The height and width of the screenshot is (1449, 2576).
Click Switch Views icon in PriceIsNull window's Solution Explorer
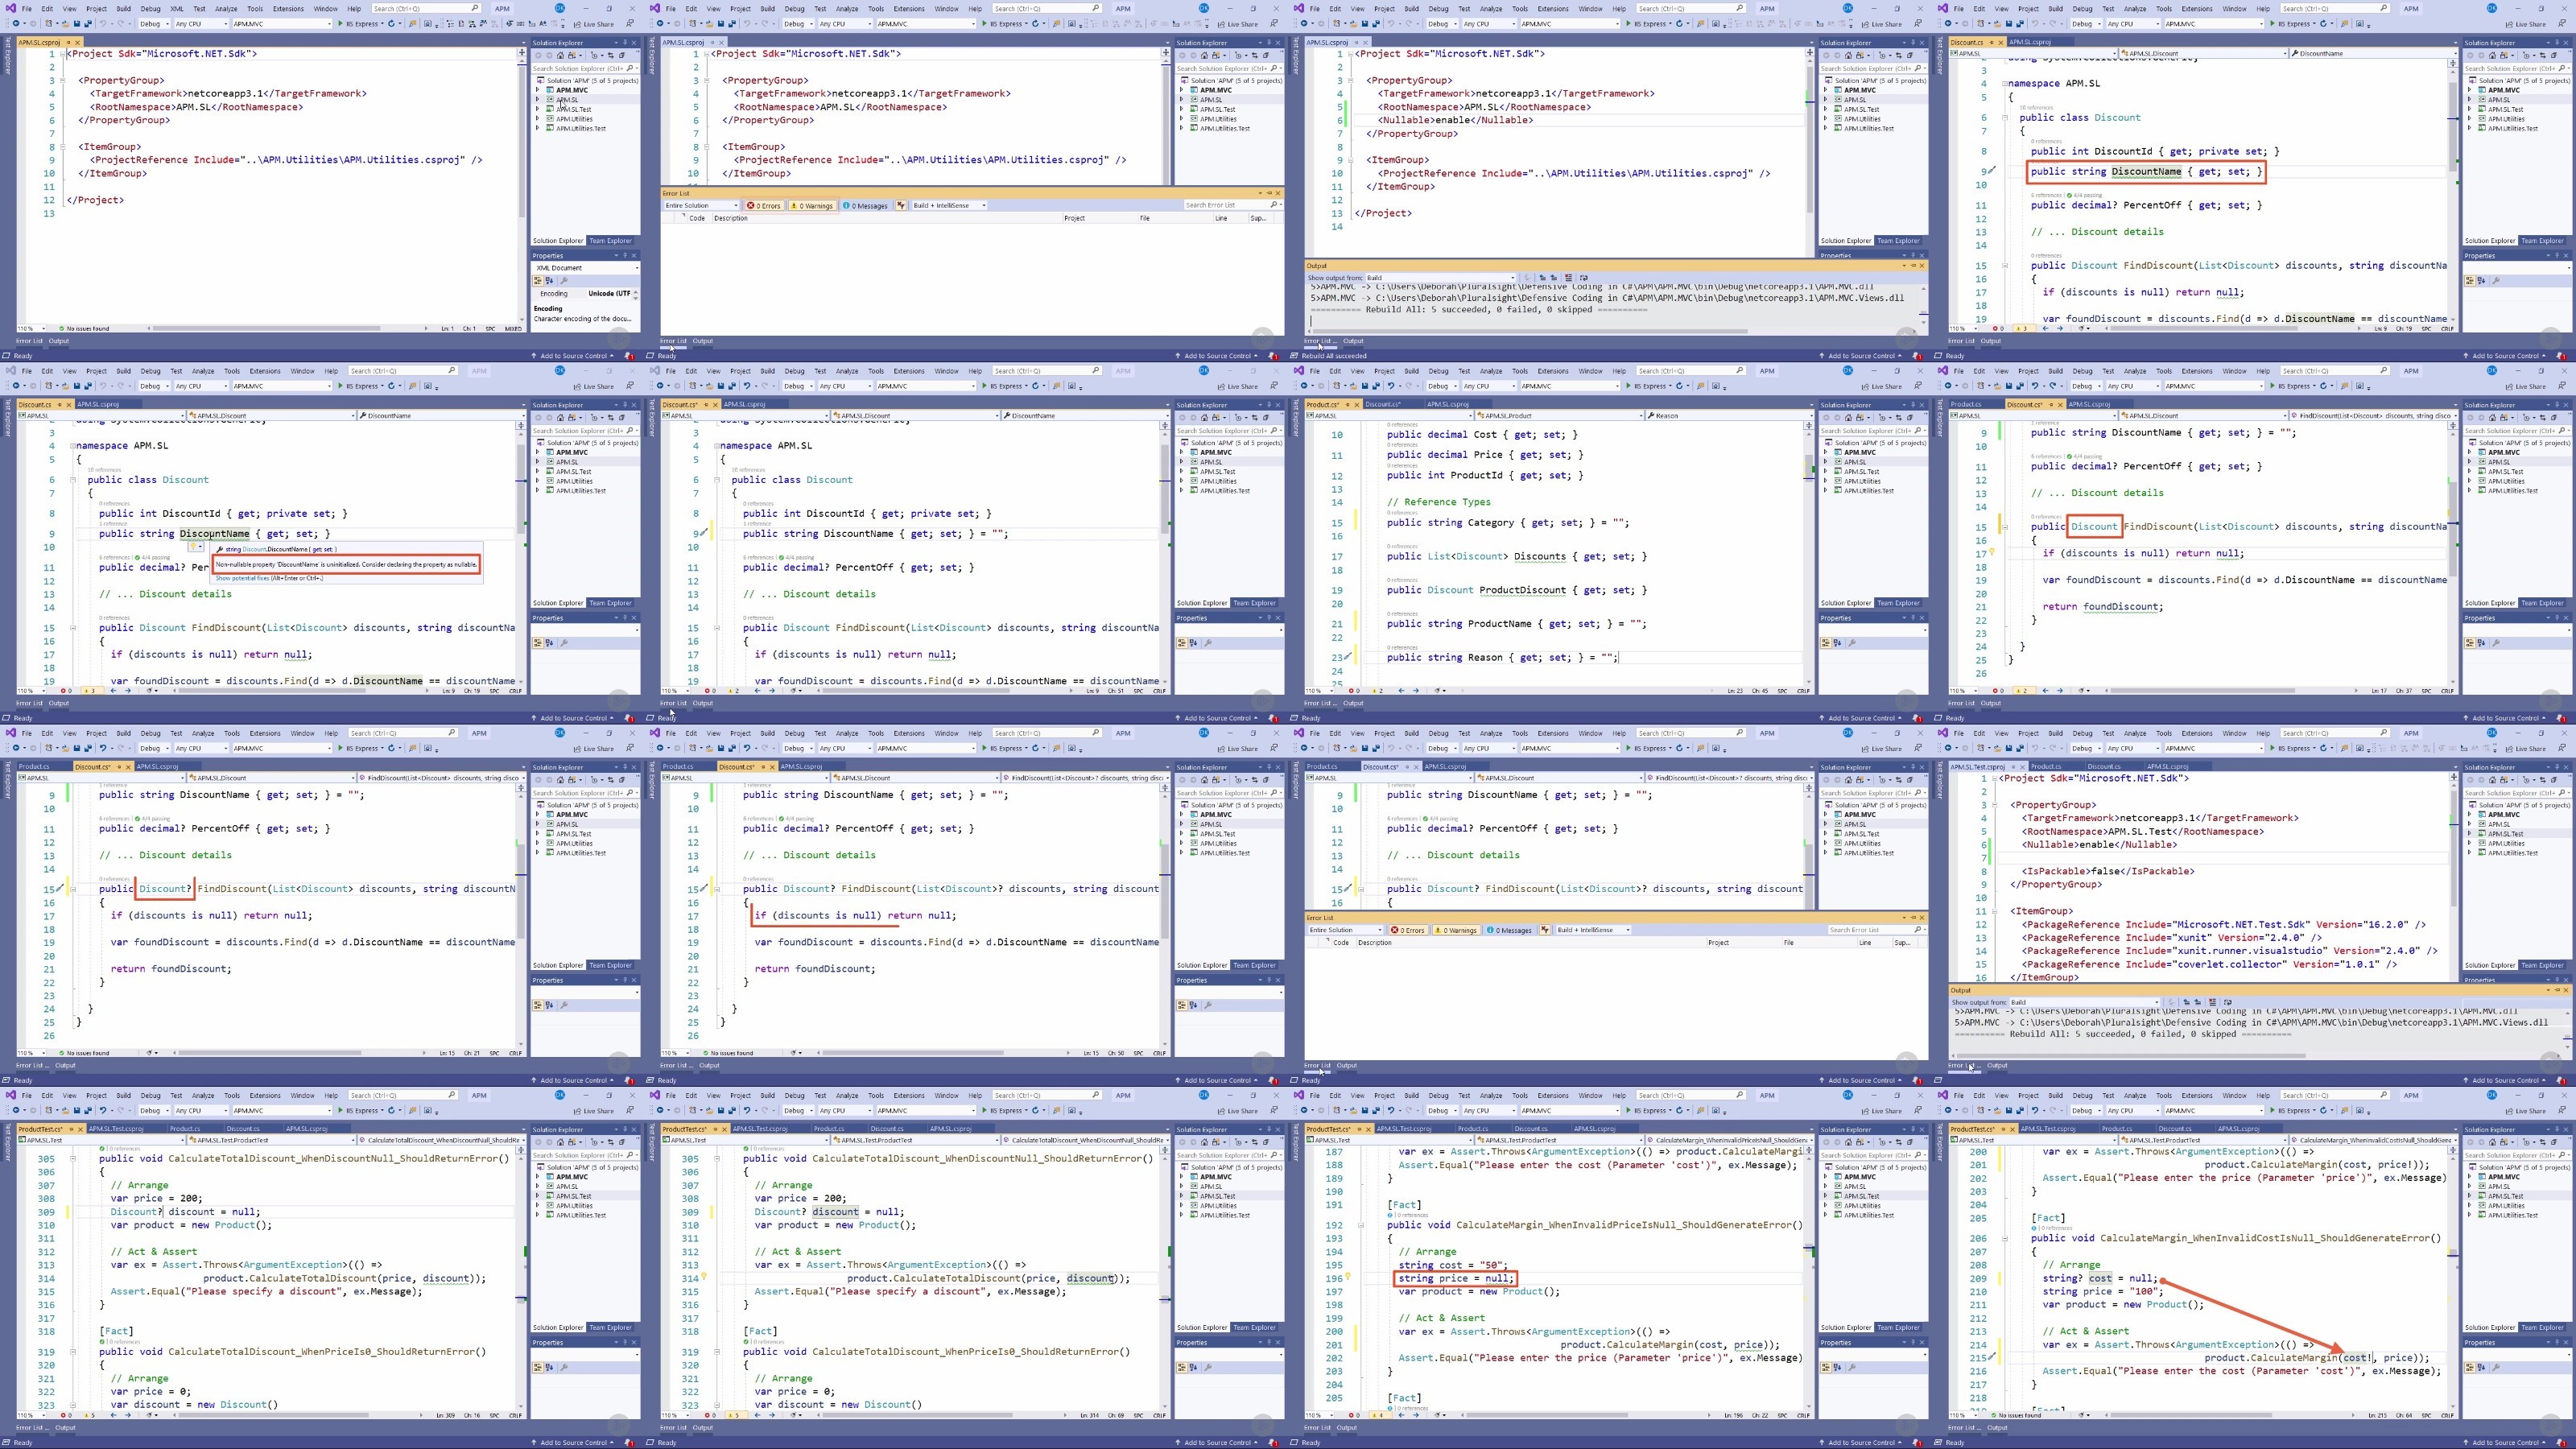pos(1860,1142)
